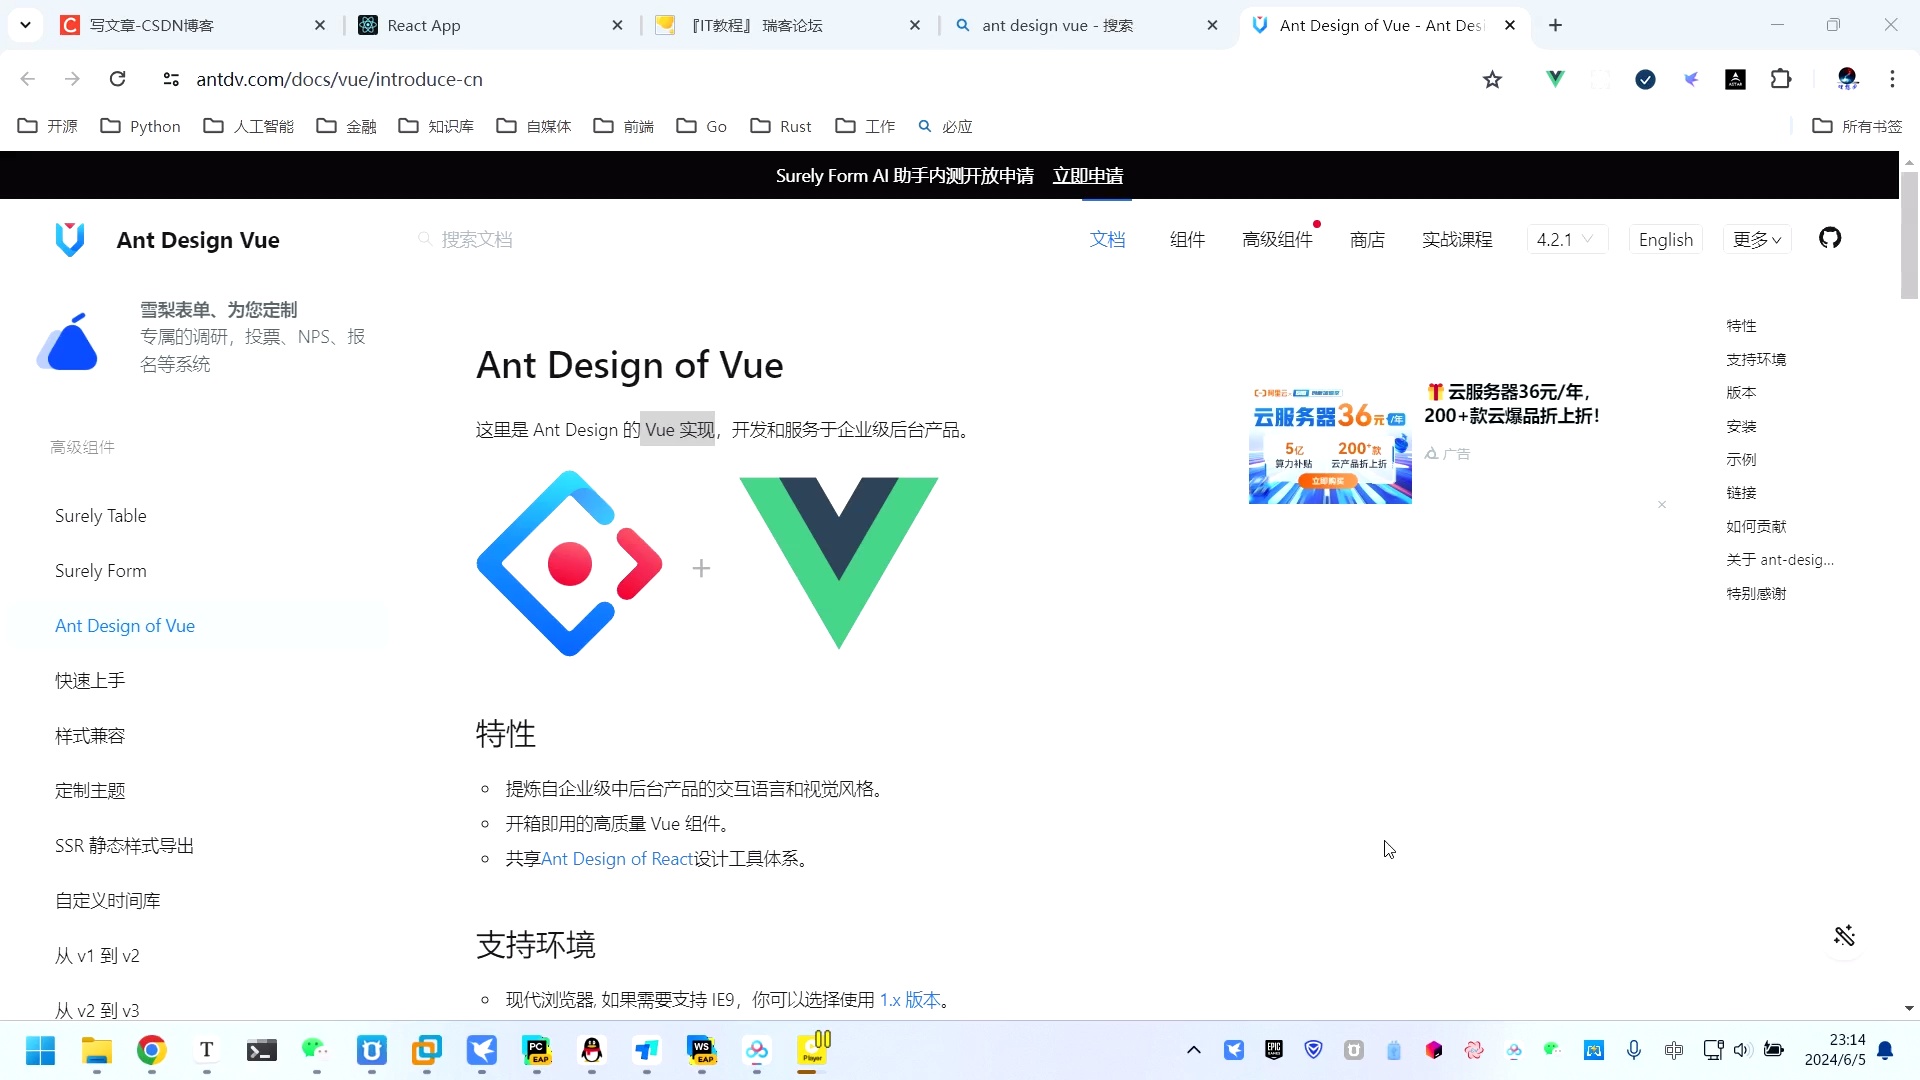Launch Typora from the taskbar

[x=206, y=1051]
